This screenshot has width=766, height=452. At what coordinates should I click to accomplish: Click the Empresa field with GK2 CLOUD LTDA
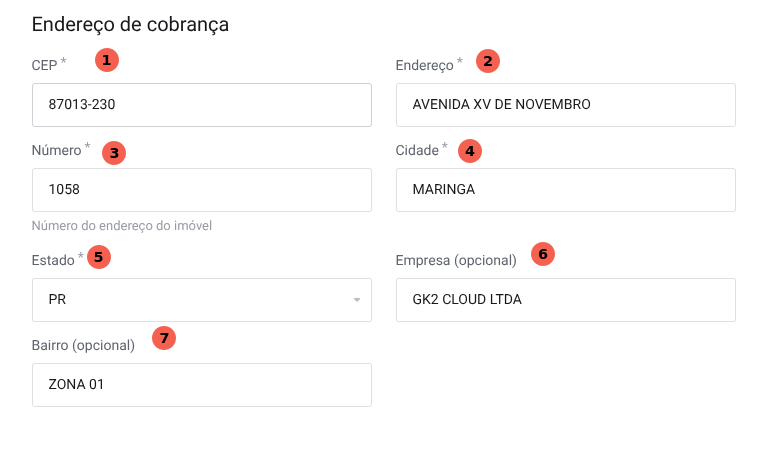pyautogui.click(x=566, y=300)
